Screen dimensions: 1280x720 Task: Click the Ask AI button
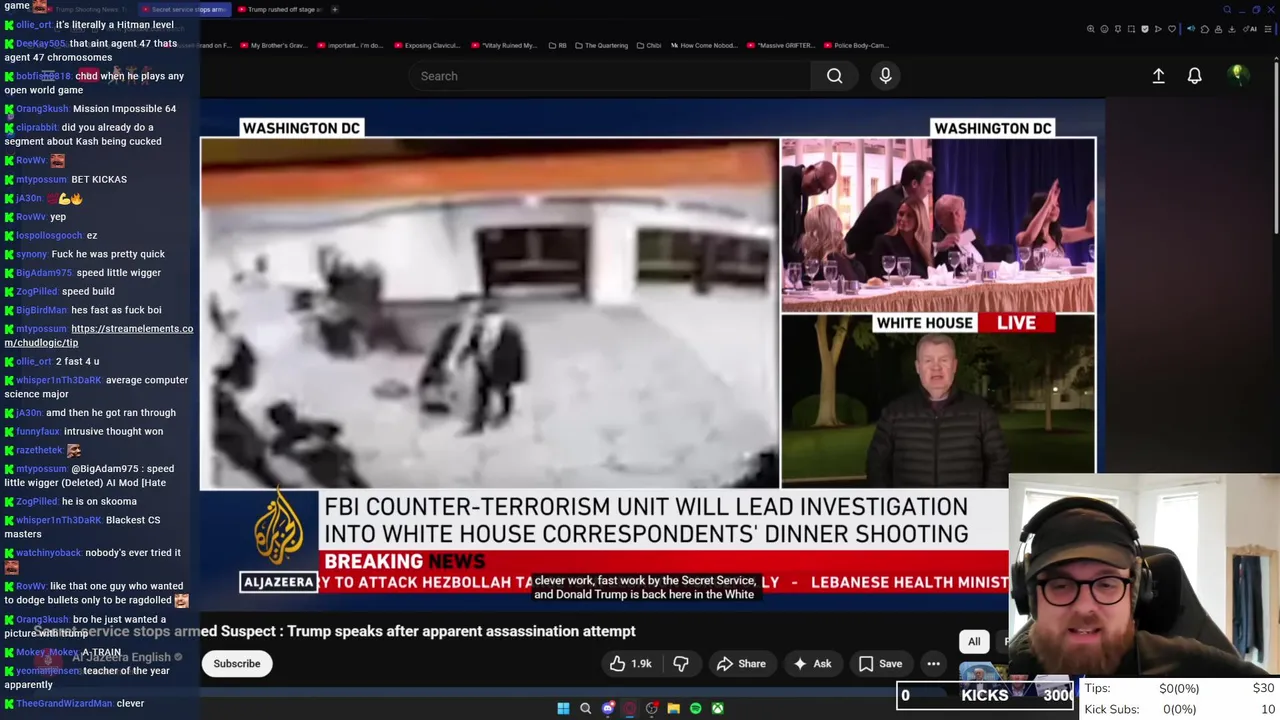click(812, 664)
